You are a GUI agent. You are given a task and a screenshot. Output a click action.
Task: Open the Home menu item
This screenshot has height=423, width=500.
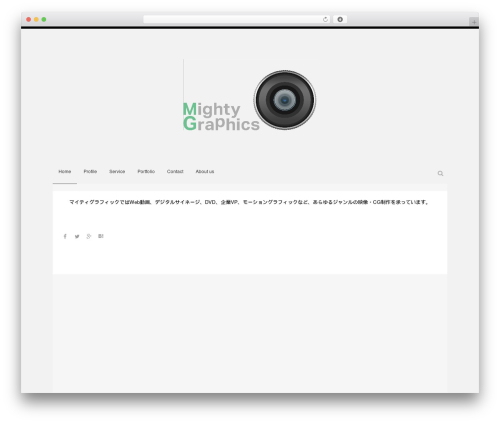[x=65, y=171]
